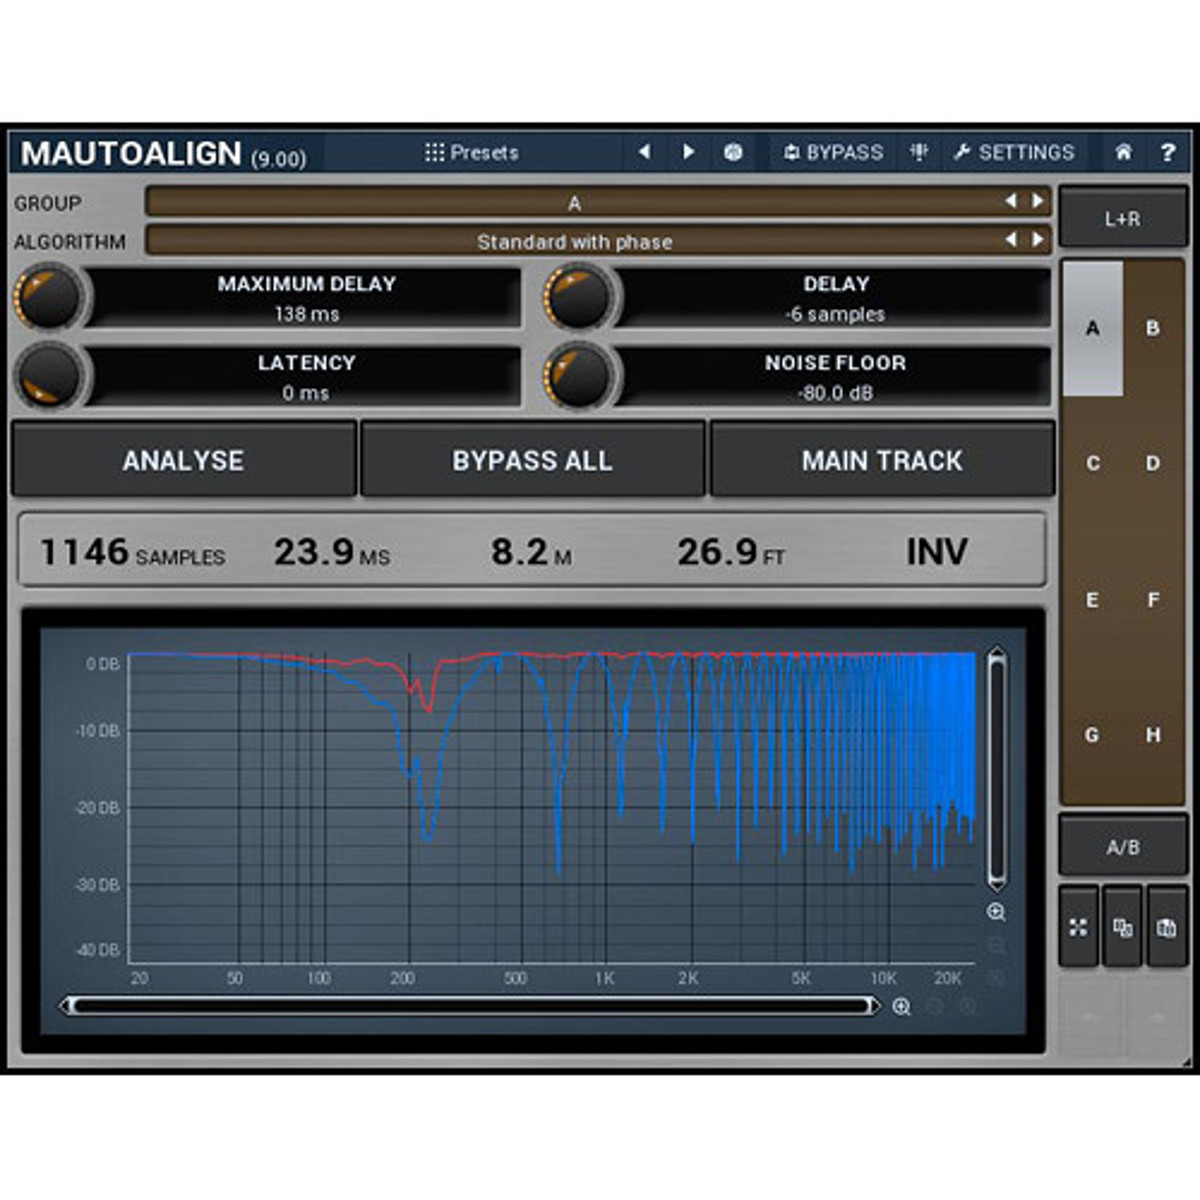Select preset slot D
Image resolution: width=1200 pixels, height=1200 pixels.
click(x=1153, y=463)
